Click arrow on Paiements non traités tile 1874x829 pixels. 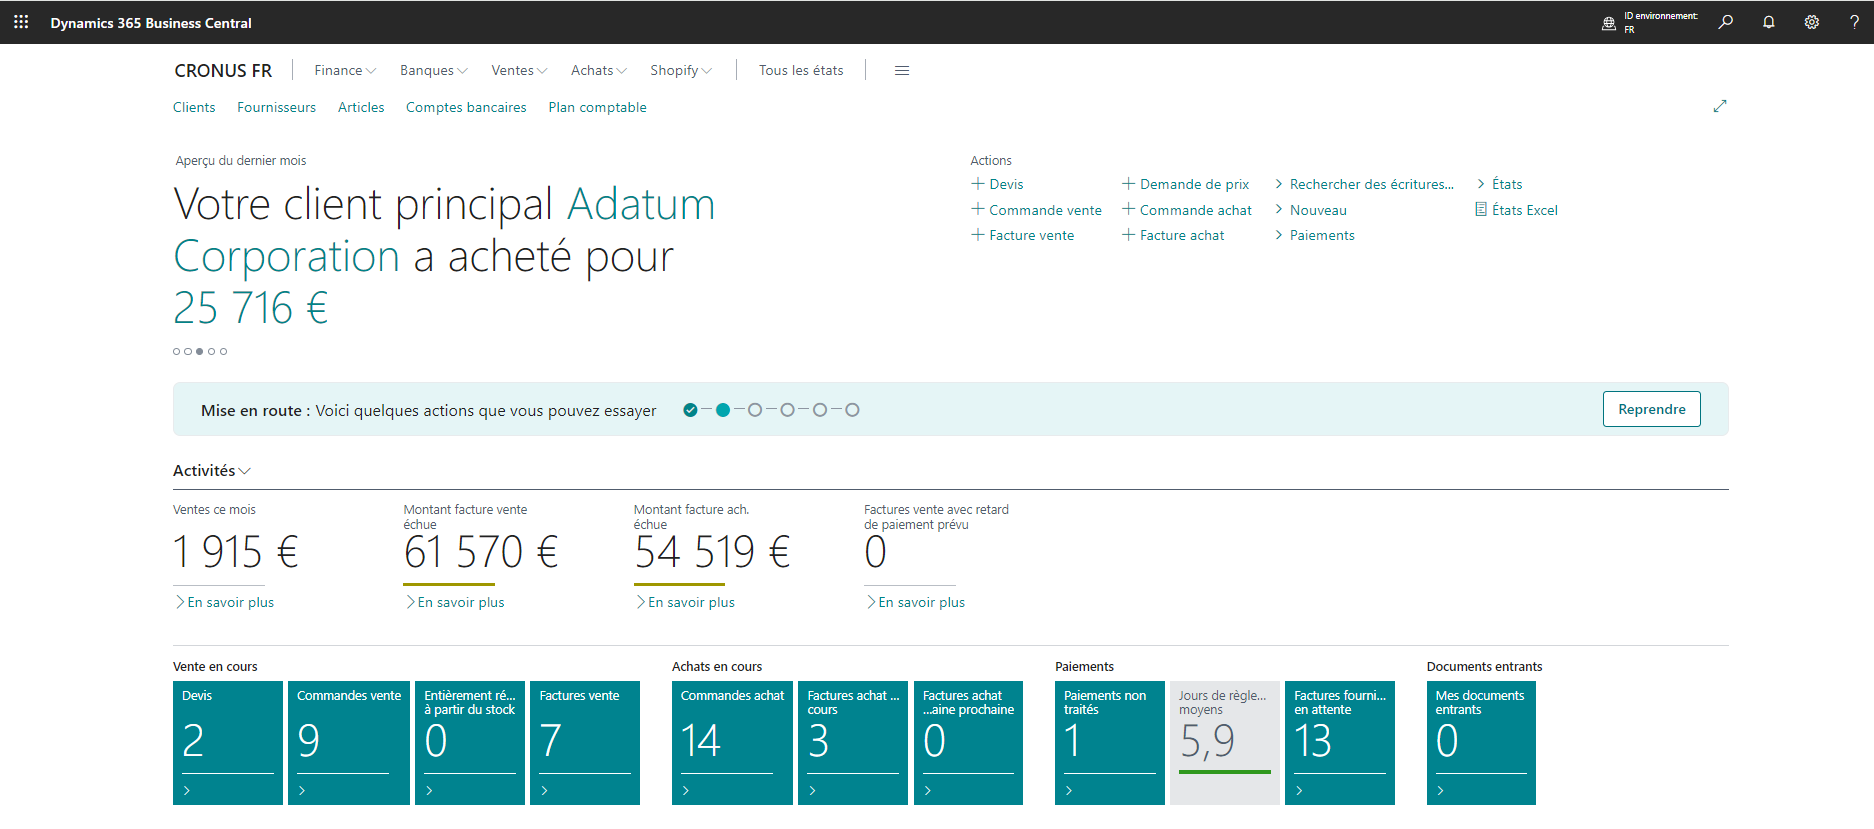point(1069,791)
